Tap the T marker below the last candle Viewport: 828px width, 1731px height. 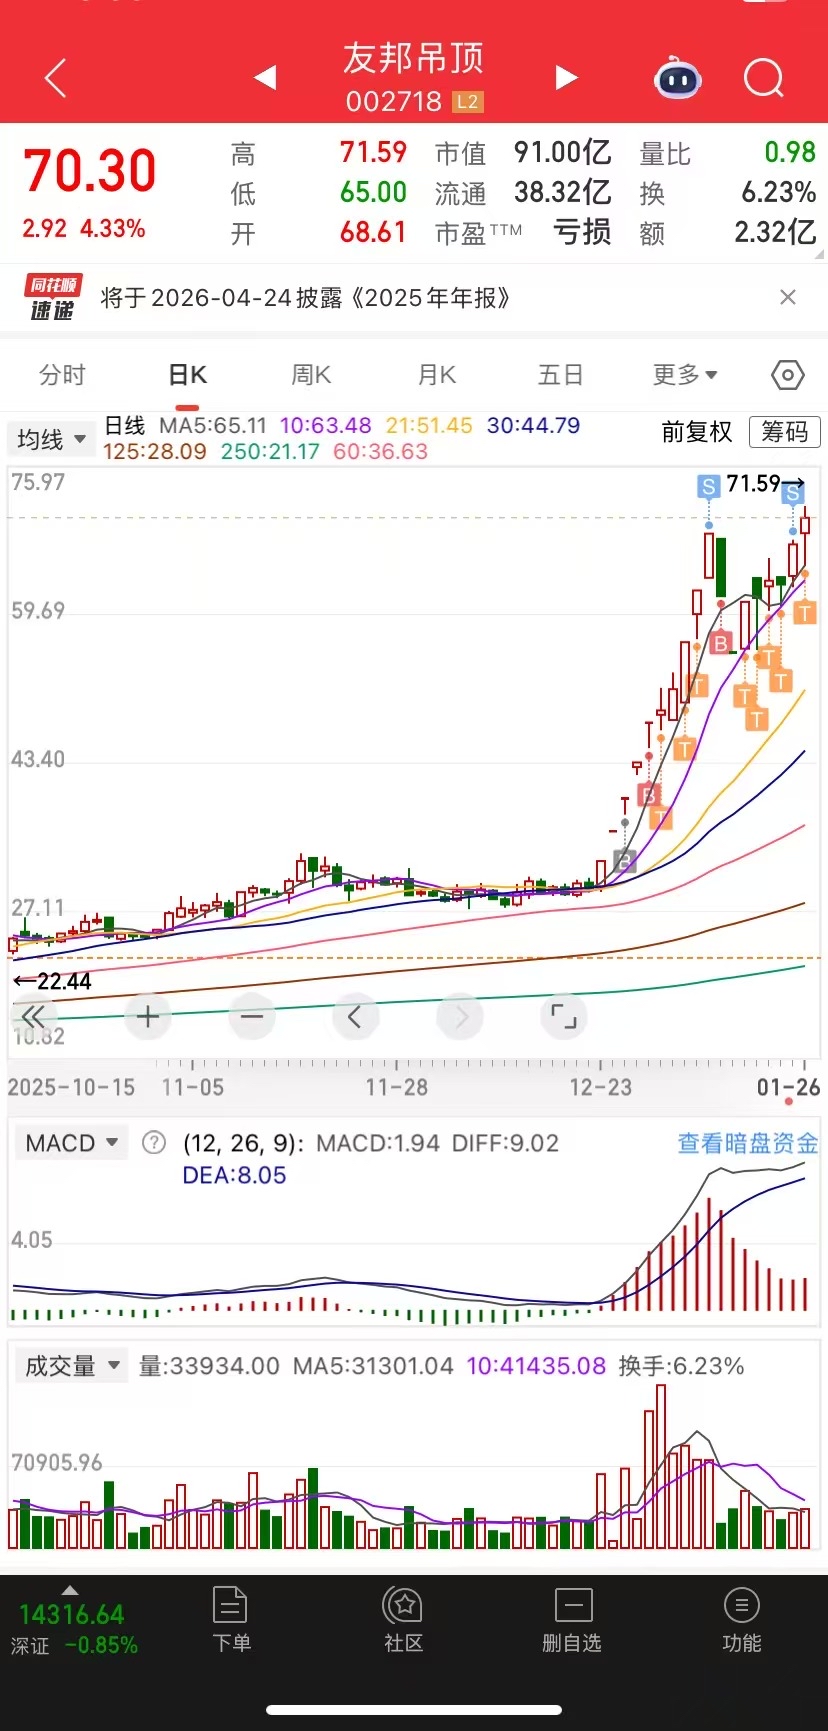[805, 613]
